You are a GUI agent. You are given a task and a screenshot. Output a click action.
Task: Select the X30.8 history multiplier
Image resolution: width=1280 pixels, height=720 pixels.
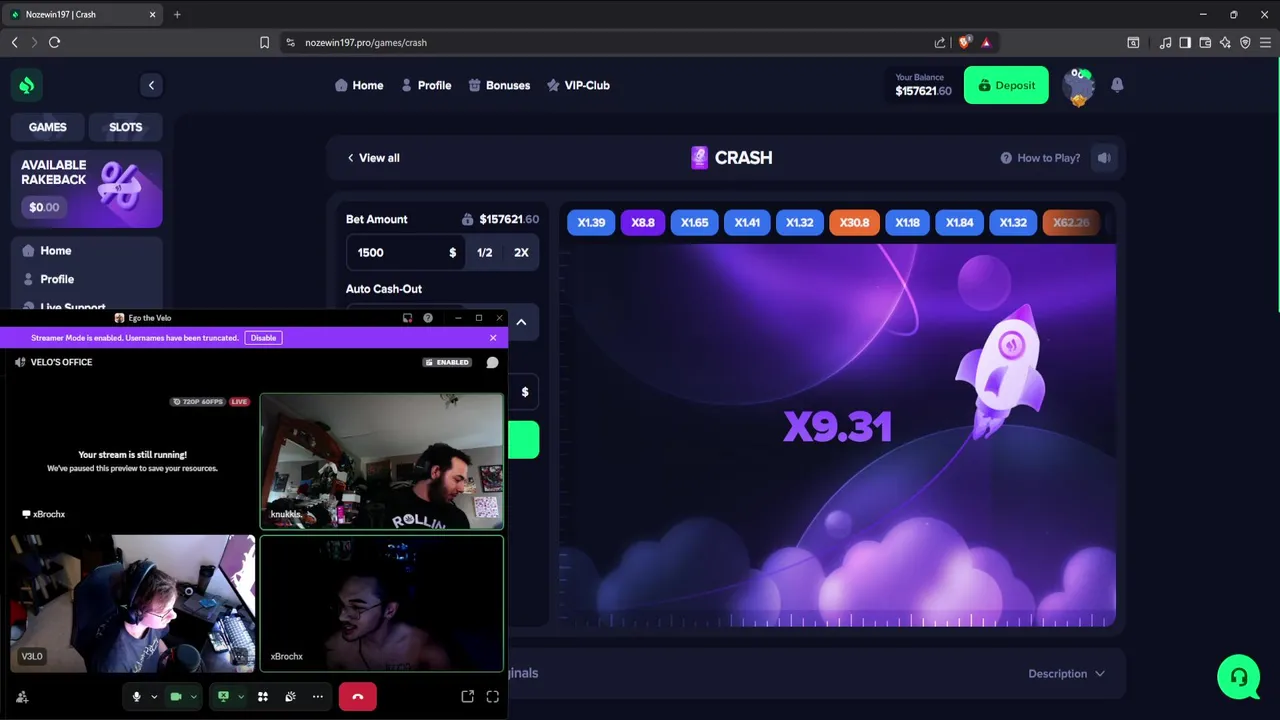(854, 222)
